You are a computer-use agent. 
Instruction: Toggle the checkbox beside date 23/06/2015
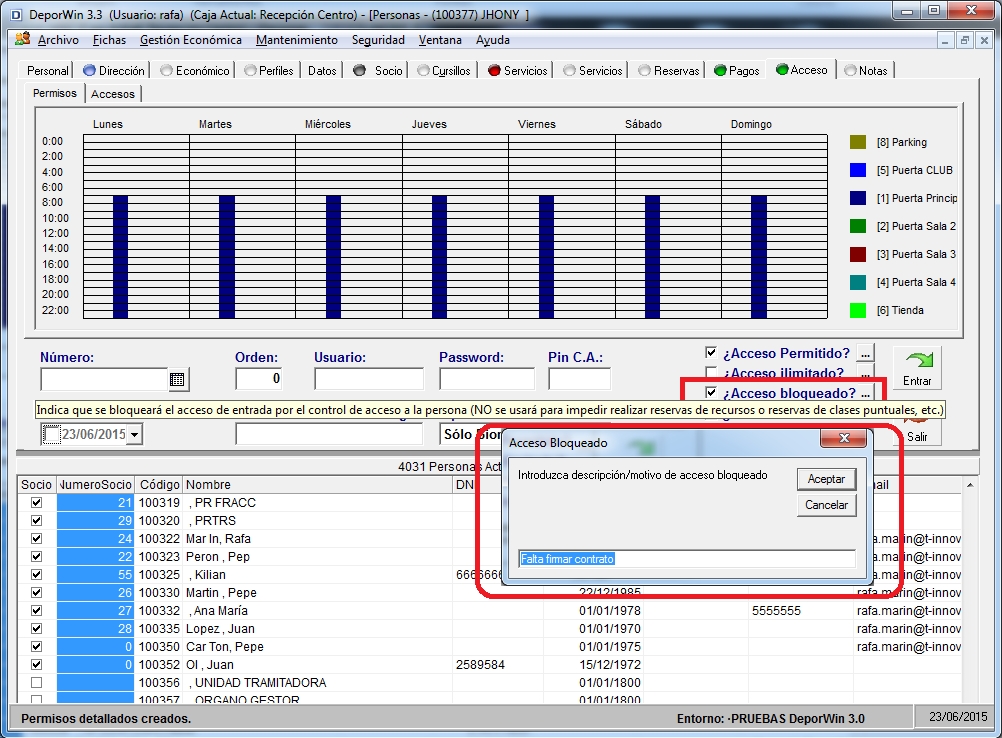click(x=50, y=434)
